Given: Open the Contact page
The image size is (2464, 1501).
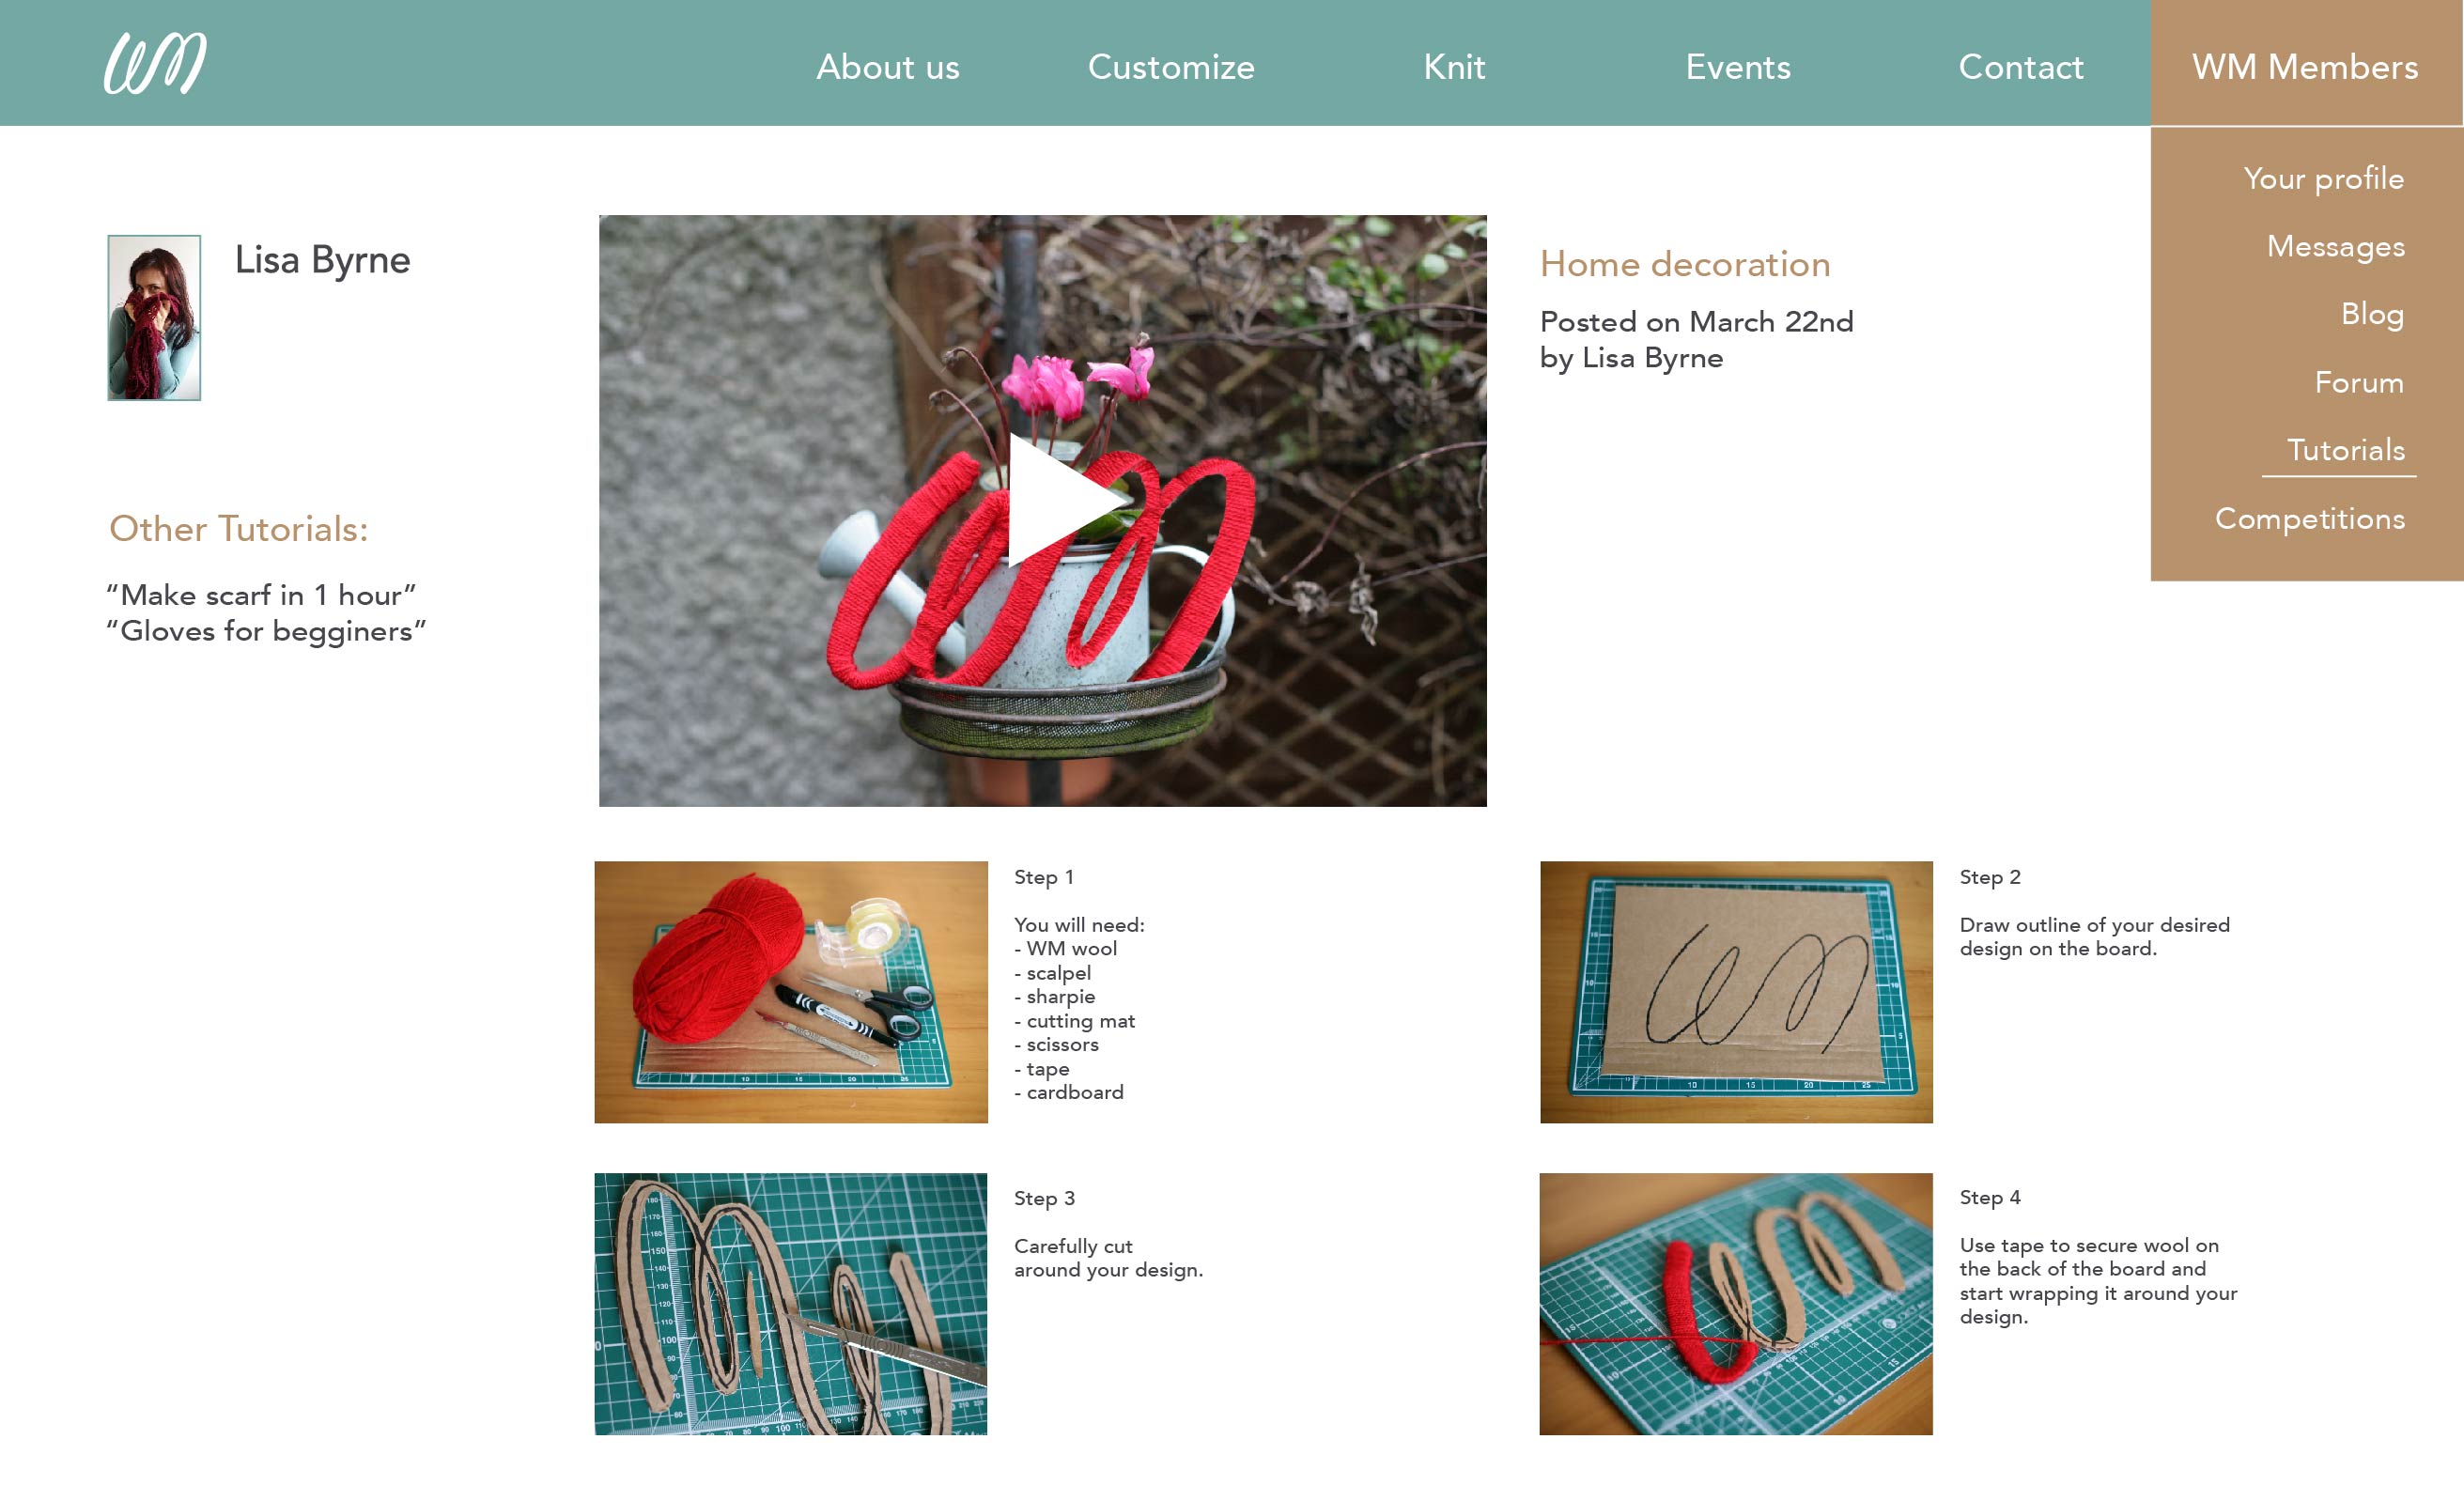Looking at the screenshot, I should click(x=2021, y=67).
